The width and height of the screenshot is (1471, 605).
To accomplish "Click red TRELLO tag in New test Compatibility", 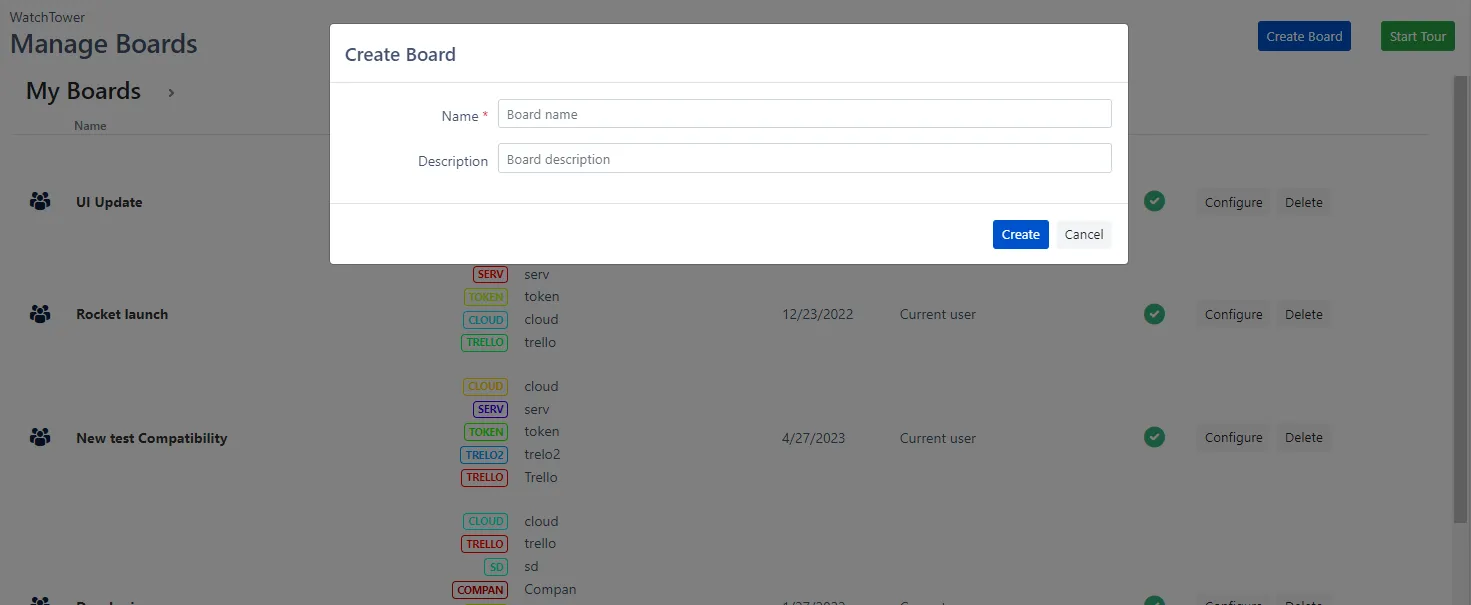I will (485, 477).
